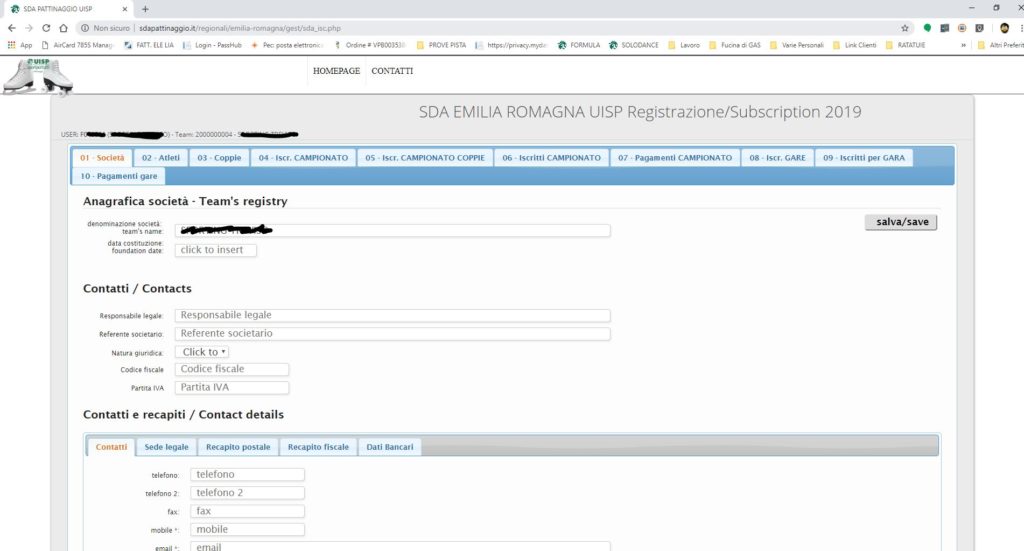Click the UISP ice skates logo
Image resolution: width=1024 pixels, height=551 pixels.
38,76
